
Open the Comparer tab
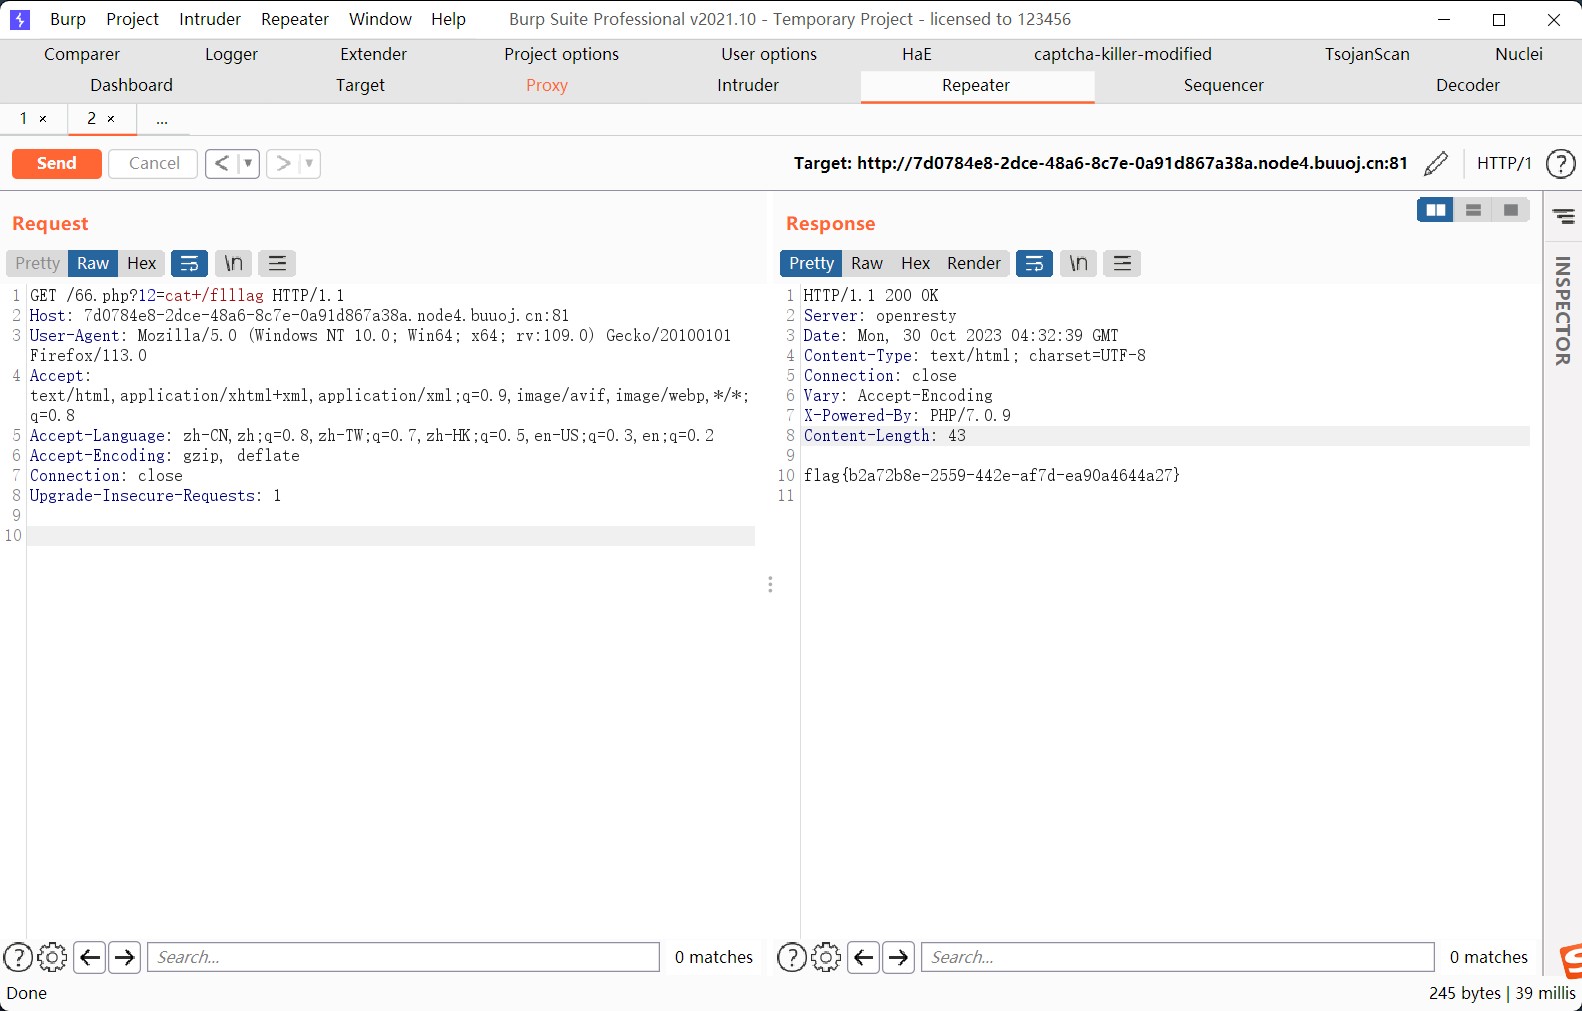(x=82, y=54)
